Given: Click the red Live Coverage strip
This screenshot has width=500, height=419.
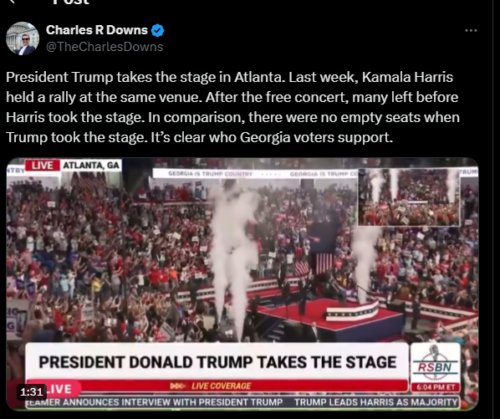Looking at the screenshot, I should 217,386.
